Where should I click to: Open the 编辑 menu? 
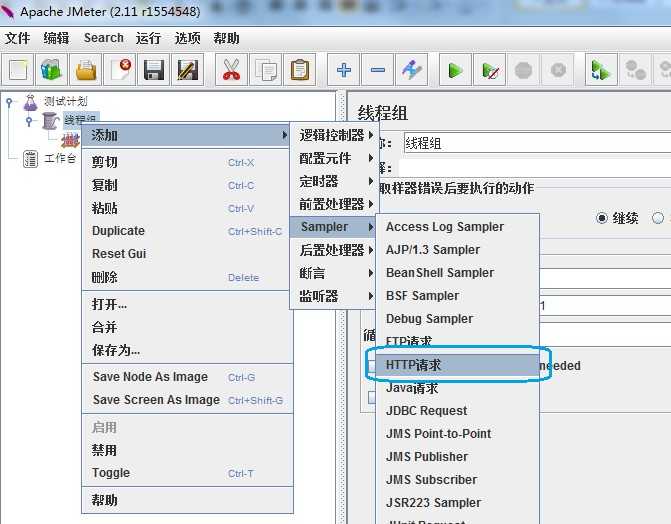56,38
